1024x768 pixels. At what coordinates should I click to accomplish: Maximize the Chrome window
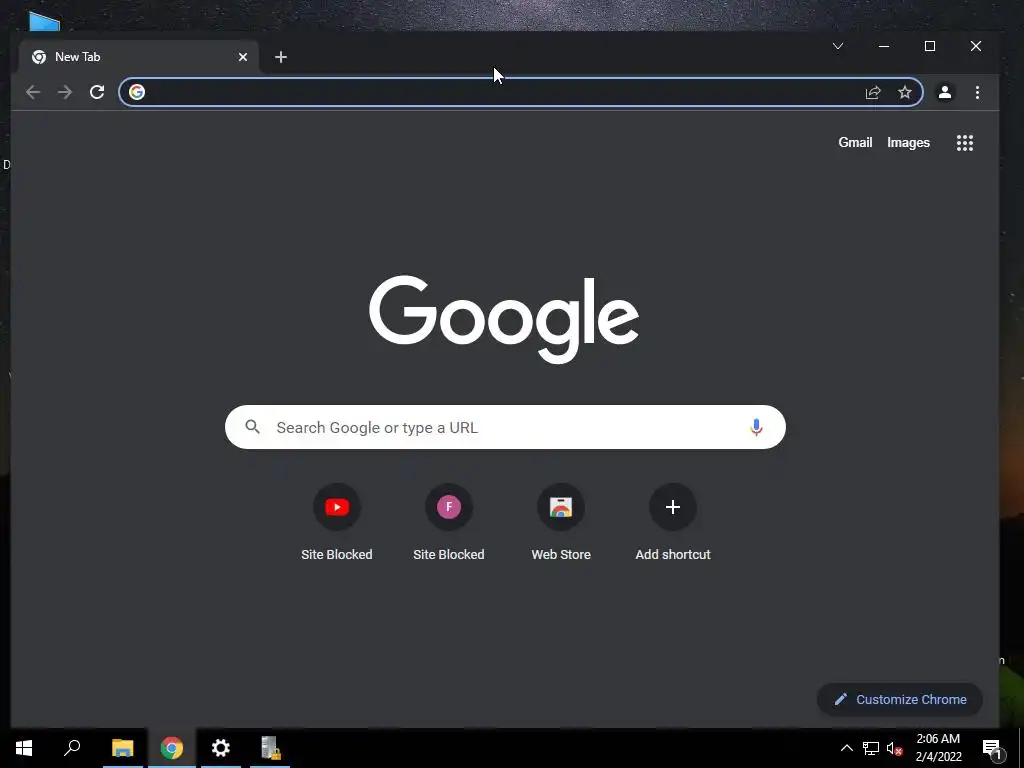pos(930,46)
